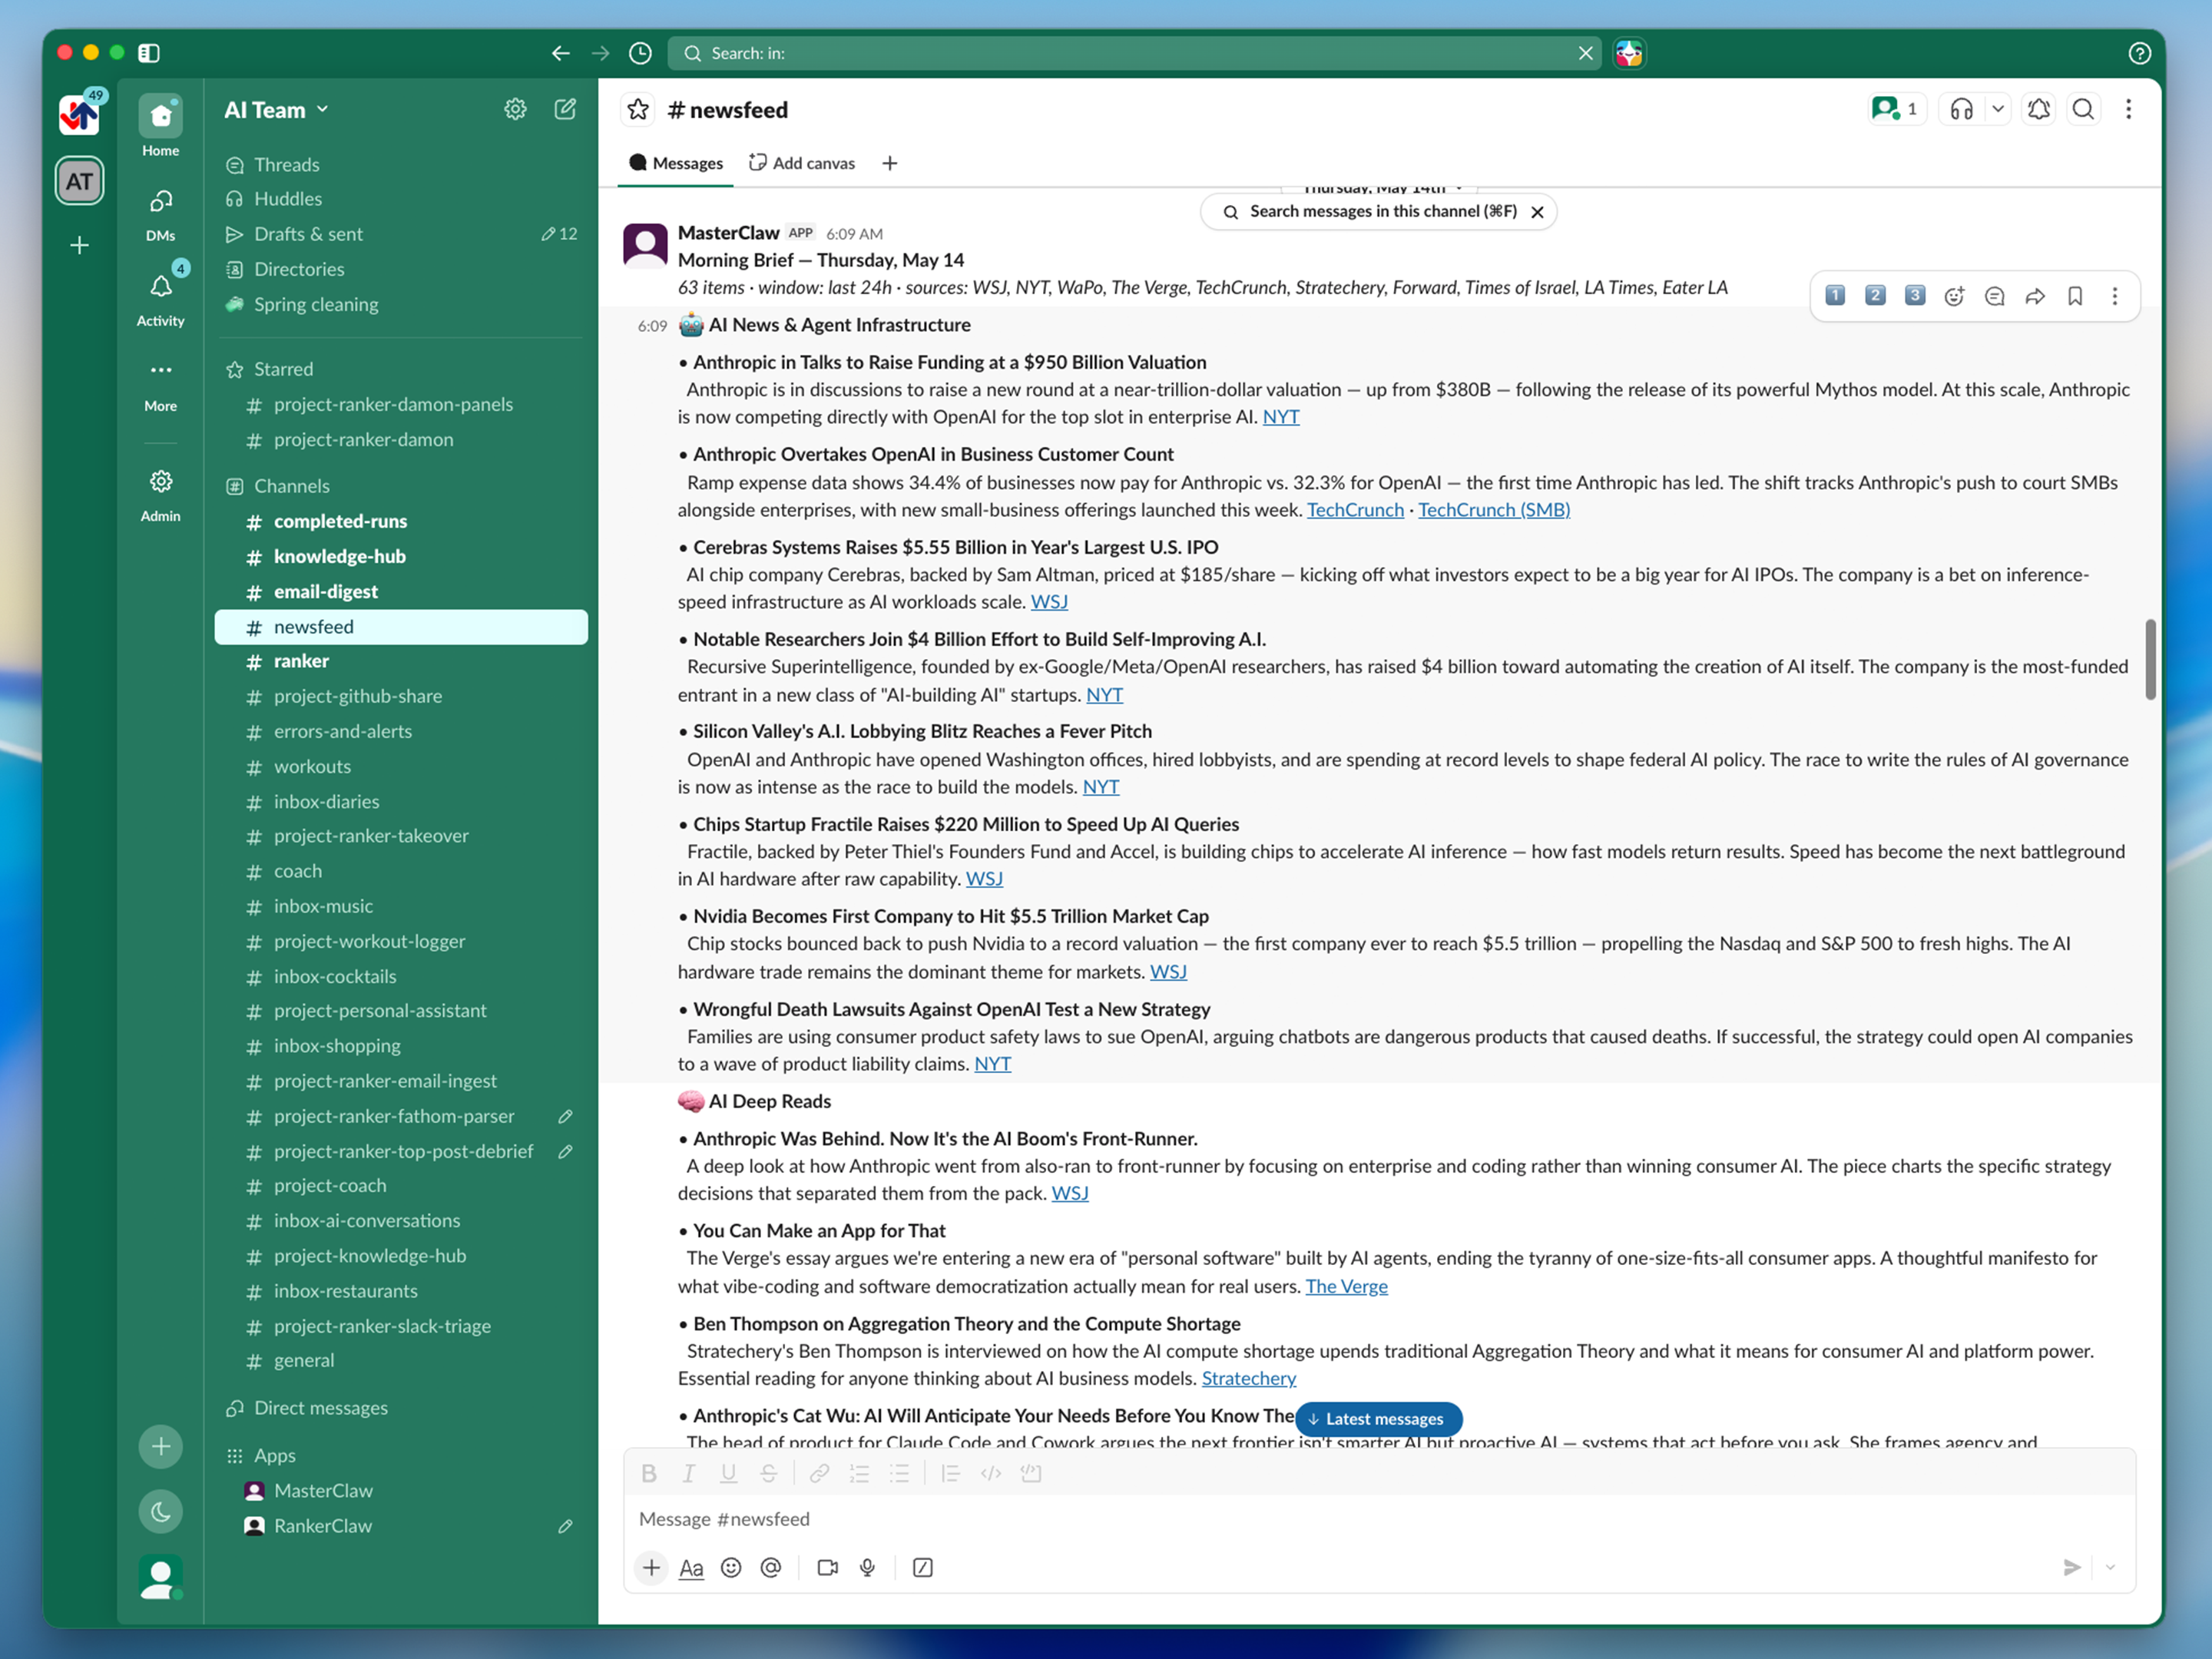
Task: Go back with left arrow
Action: click(x=560, y=53)
